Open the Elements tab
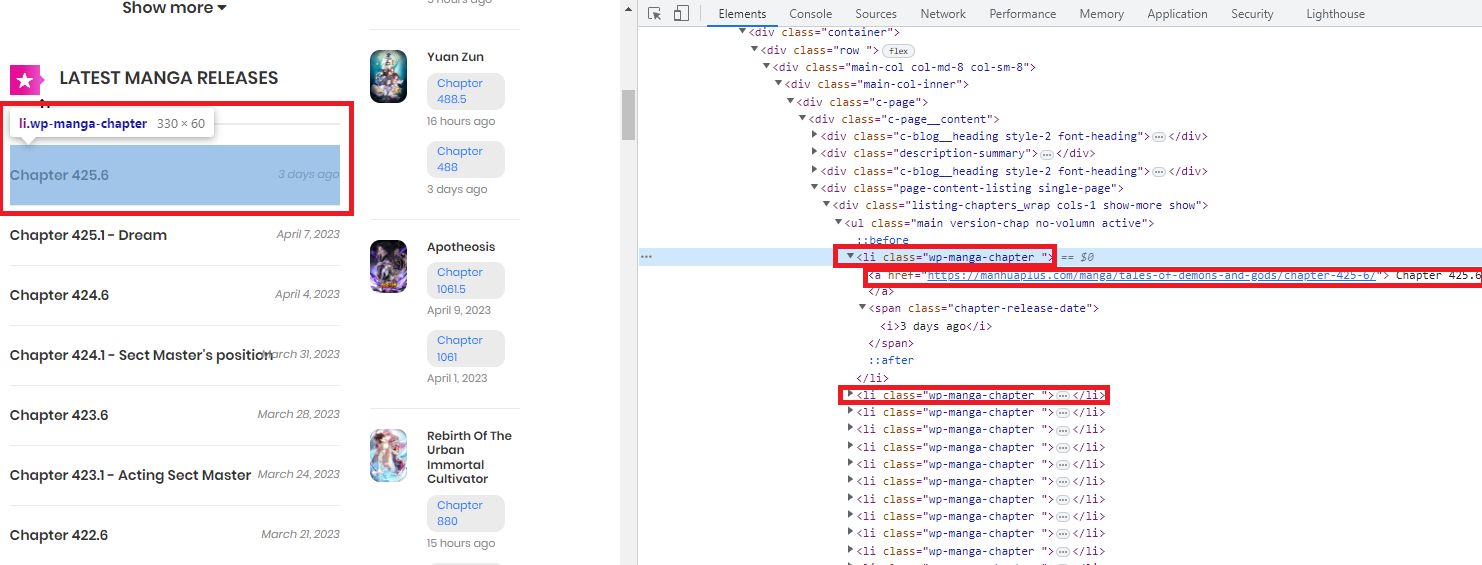Viewport: 1482px width, 565px height. pyautogui.click(x=742, y=14)
